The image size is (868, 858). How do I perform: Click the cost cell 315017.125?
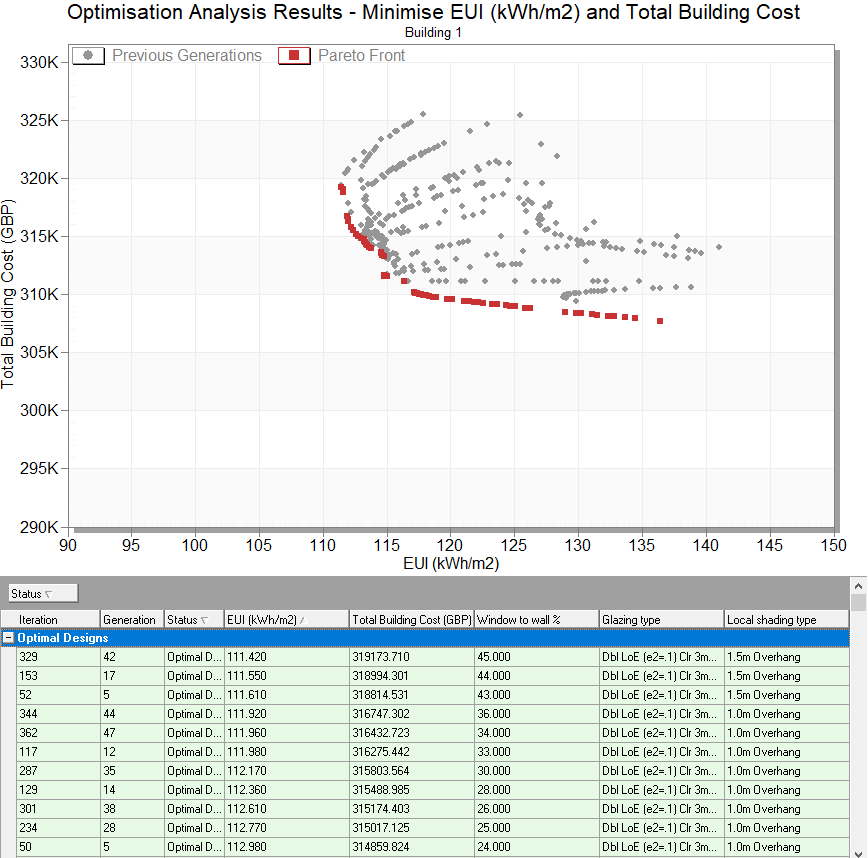pyautogui.click(x=411, y=828)
